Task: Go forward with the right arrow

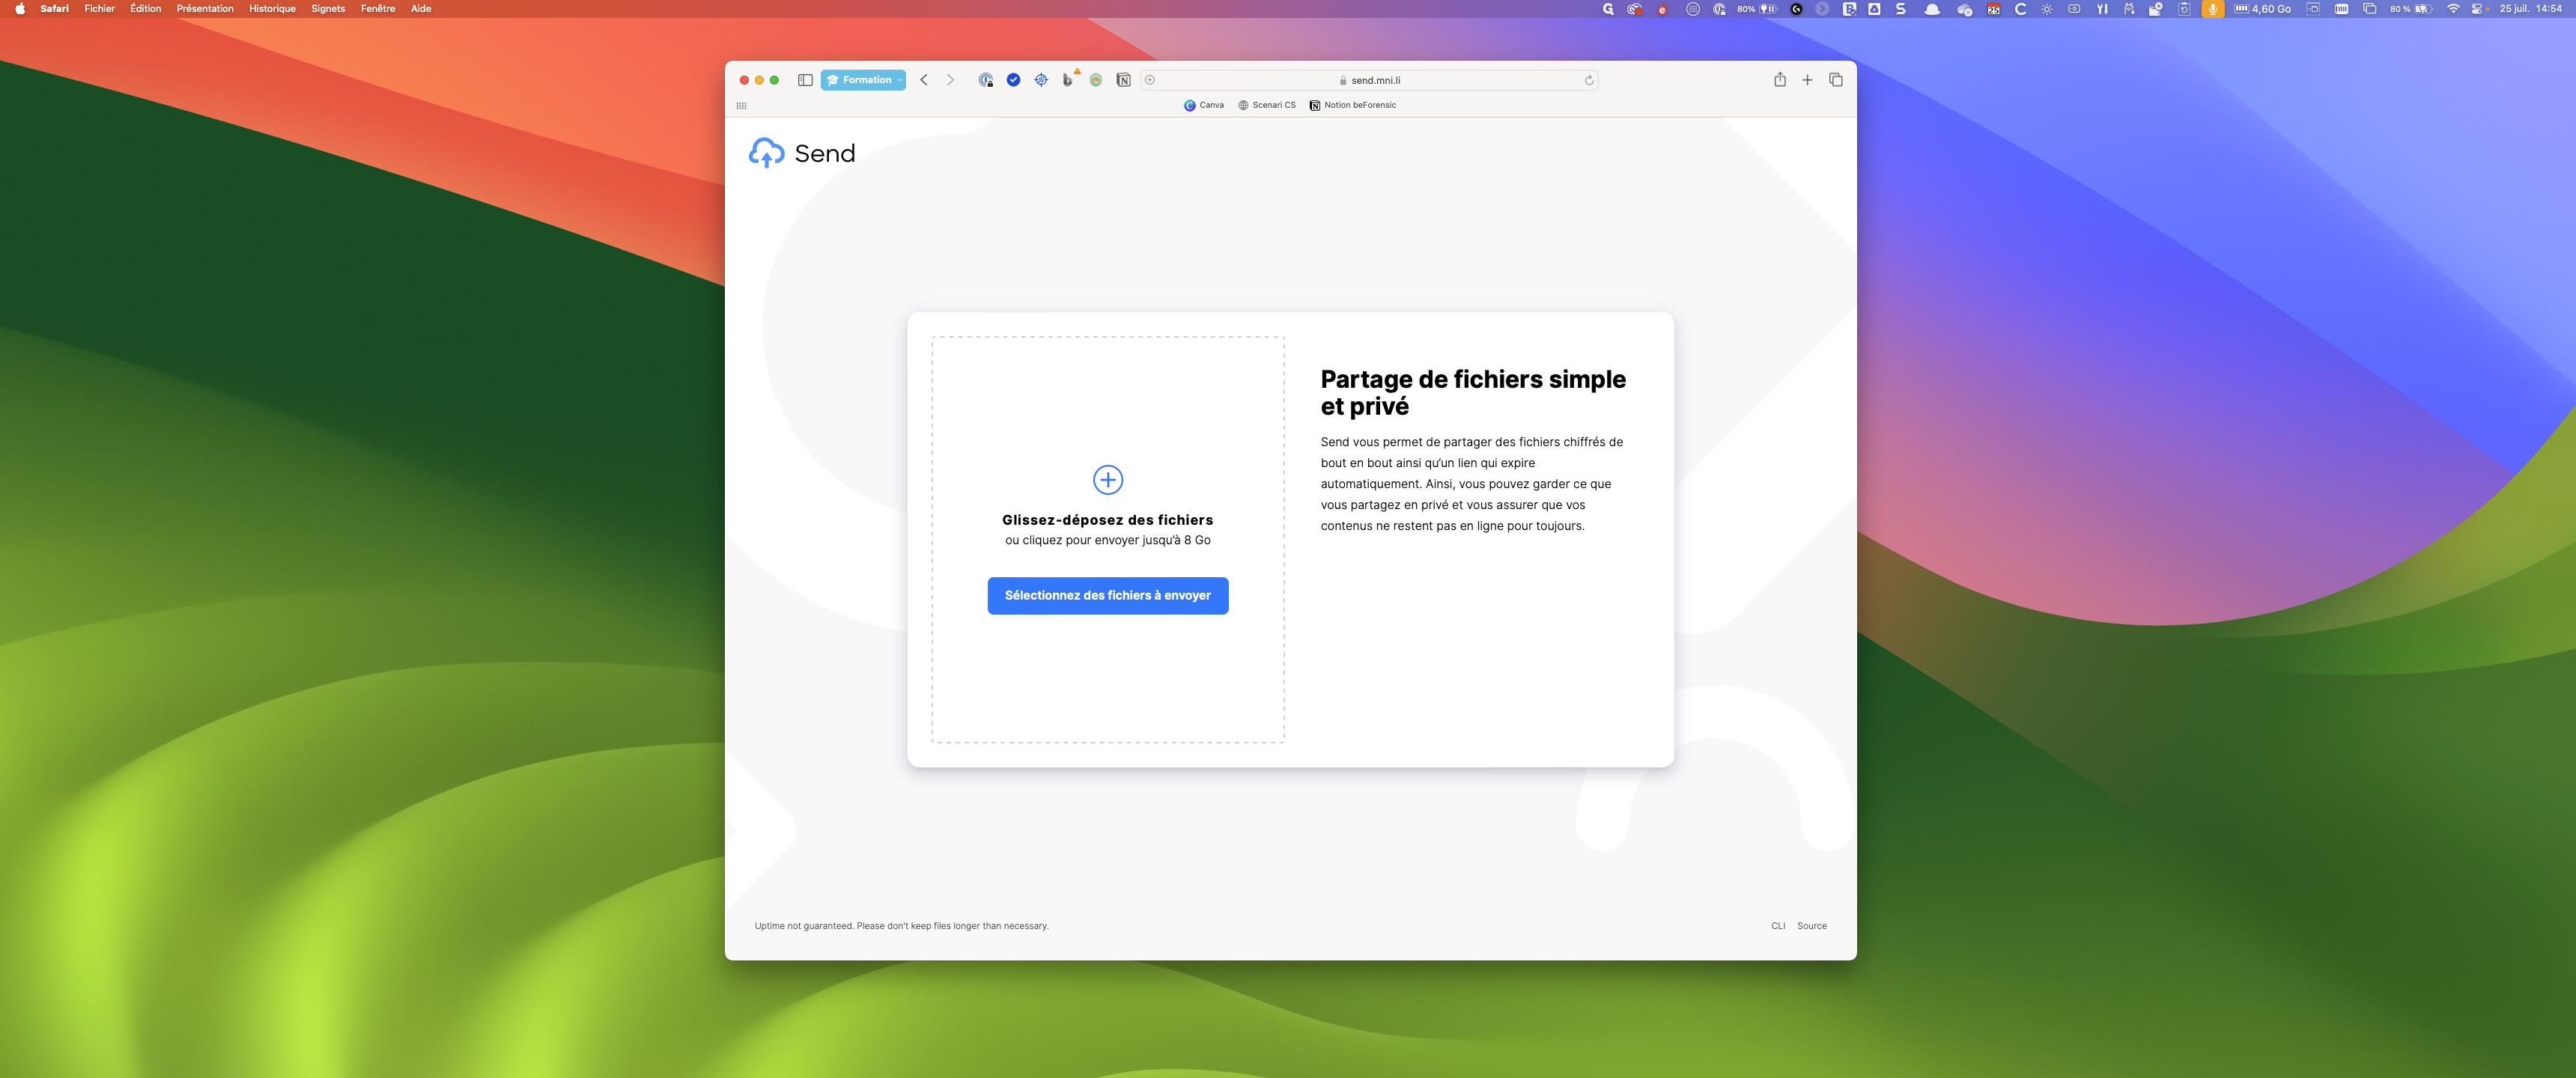Action: coord(950,80)
